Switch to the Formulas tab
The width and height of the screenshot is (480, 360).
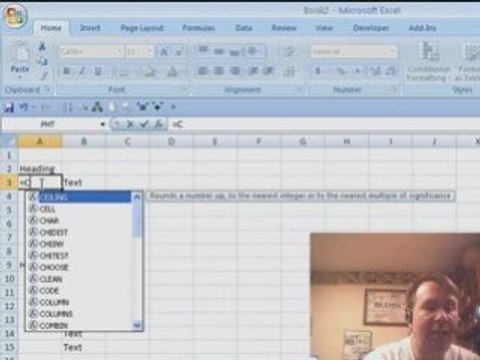click(198, 28)
